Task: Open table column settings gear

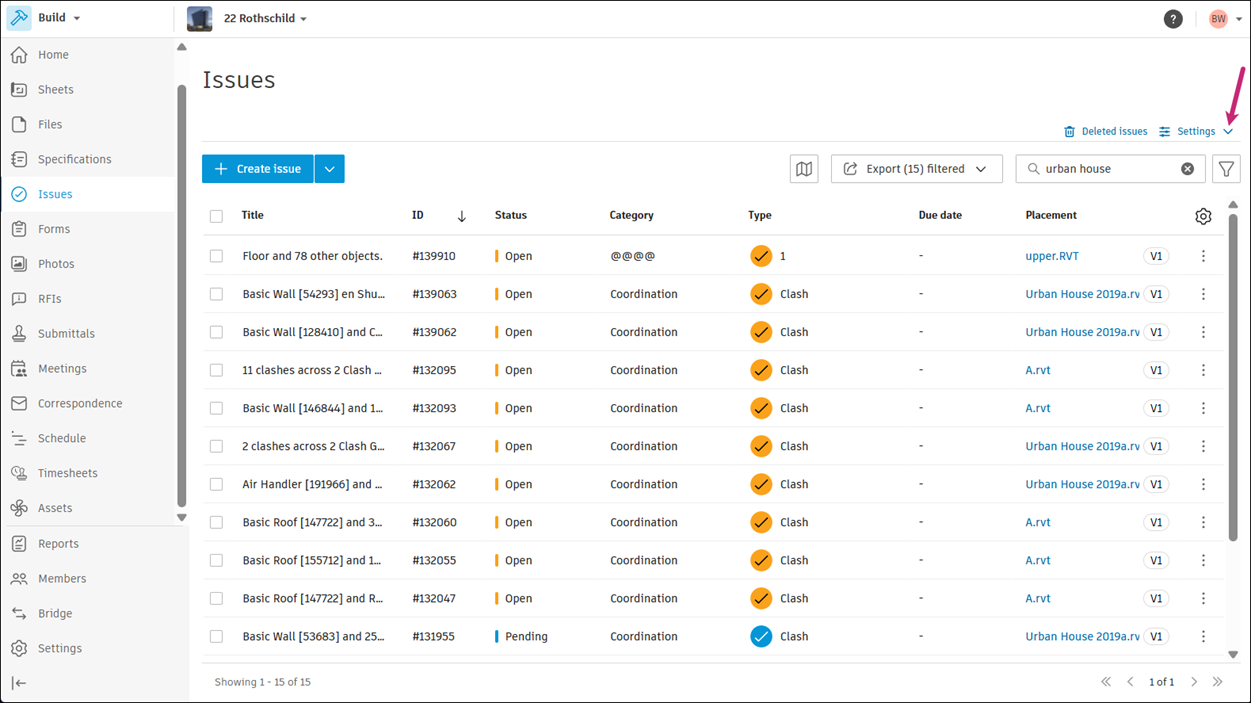Action: click(x=1203, y=216)
